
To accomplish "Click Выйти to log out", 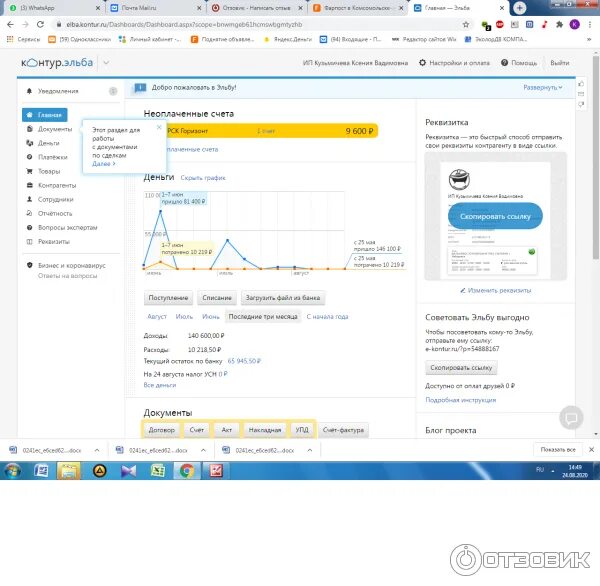I will [559, 63].
